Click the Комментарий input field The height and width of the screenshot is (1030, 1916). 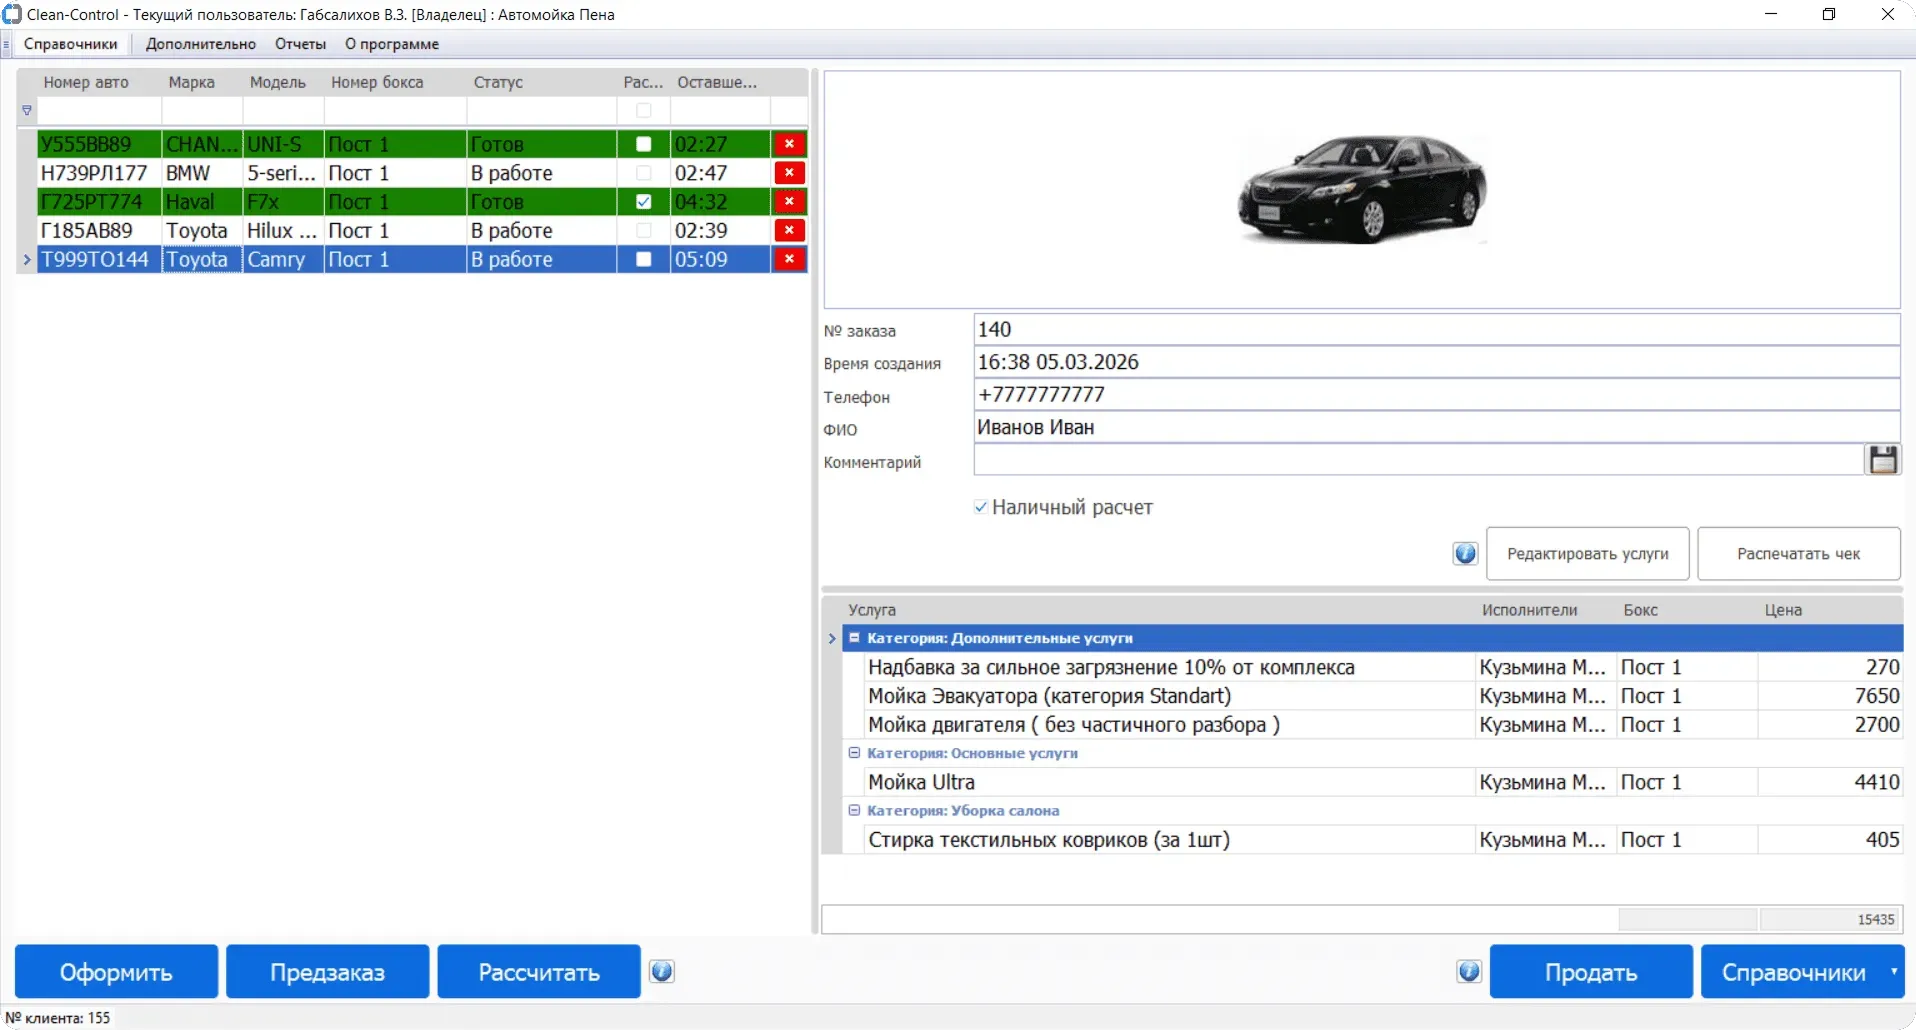[x=1417, y=460]
